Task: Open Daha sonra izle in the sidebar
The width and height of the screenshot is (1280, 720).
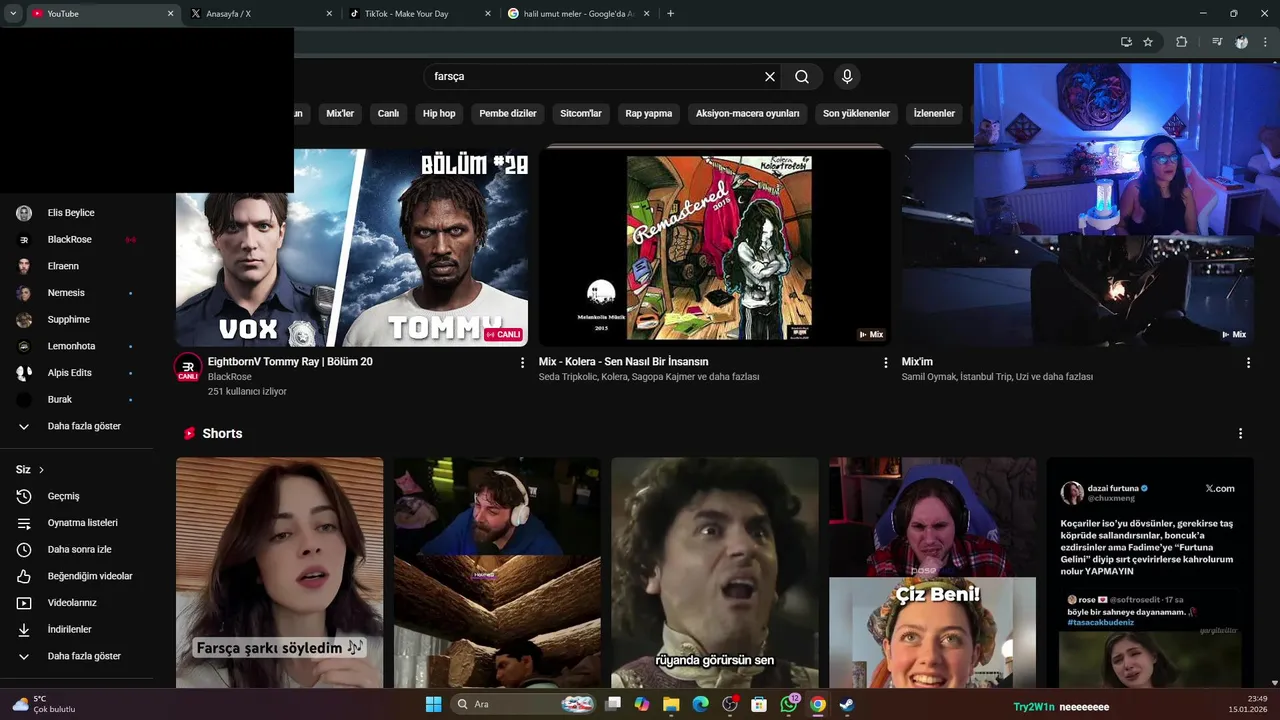Action: click(x=80, y=550)
